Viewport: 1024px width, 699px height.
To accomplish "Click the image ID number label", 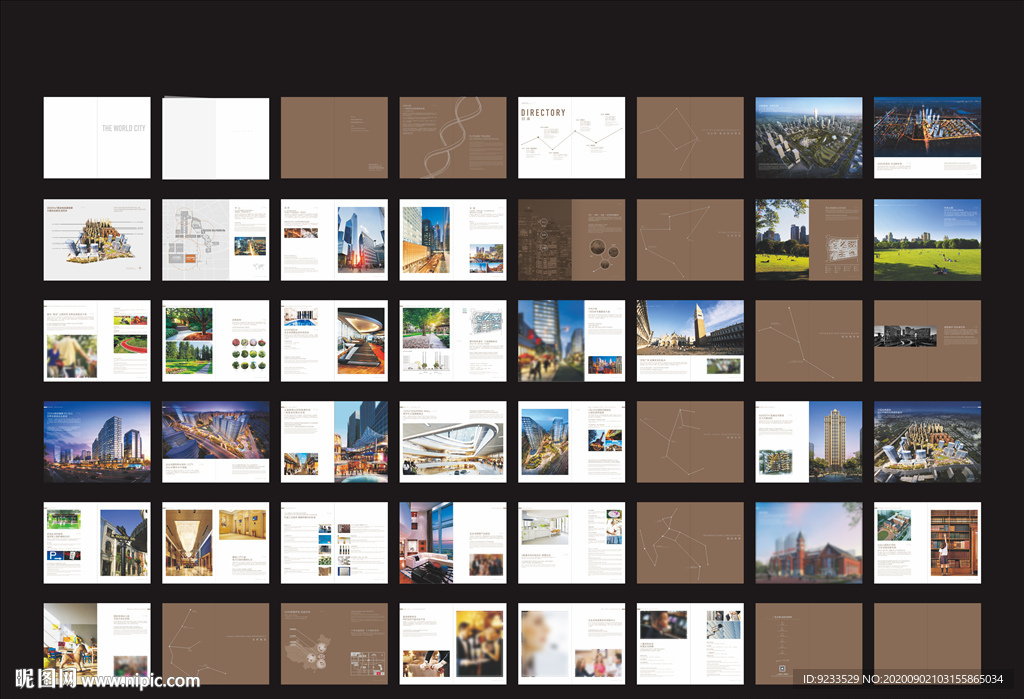I will (903, 679).
